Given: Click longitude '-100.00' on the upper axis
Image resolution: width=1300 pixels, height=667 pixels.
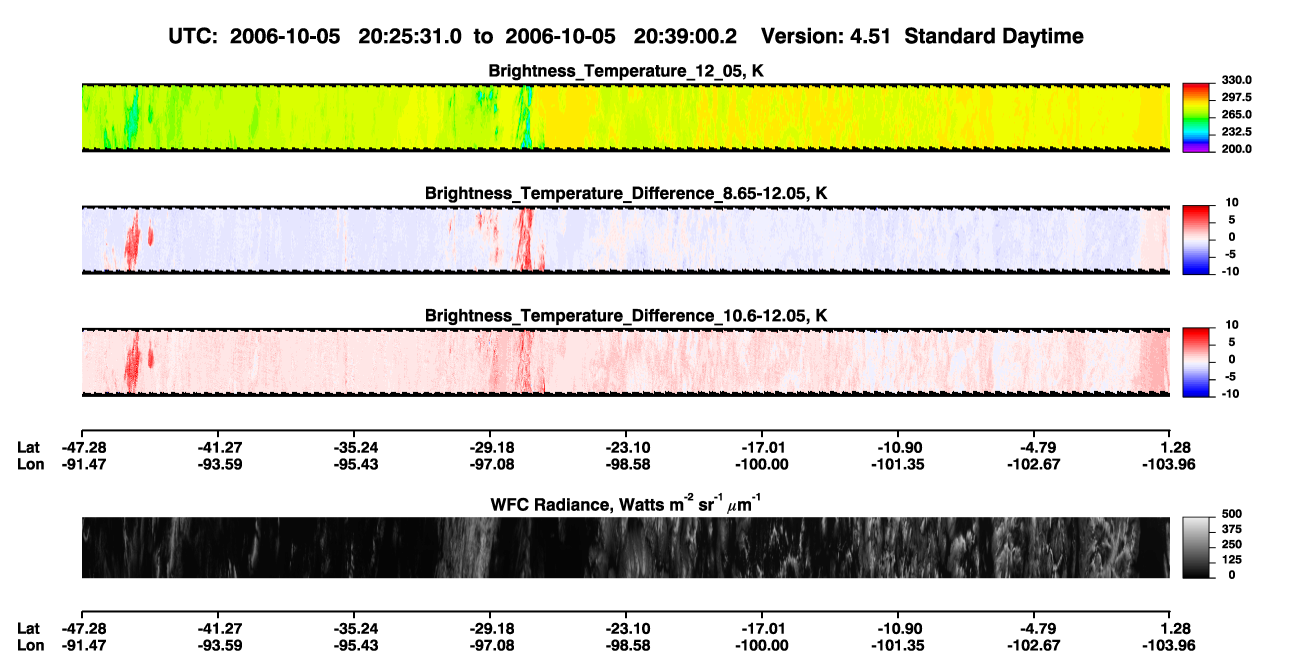Looking at the screenshot, I should [762, 464].
